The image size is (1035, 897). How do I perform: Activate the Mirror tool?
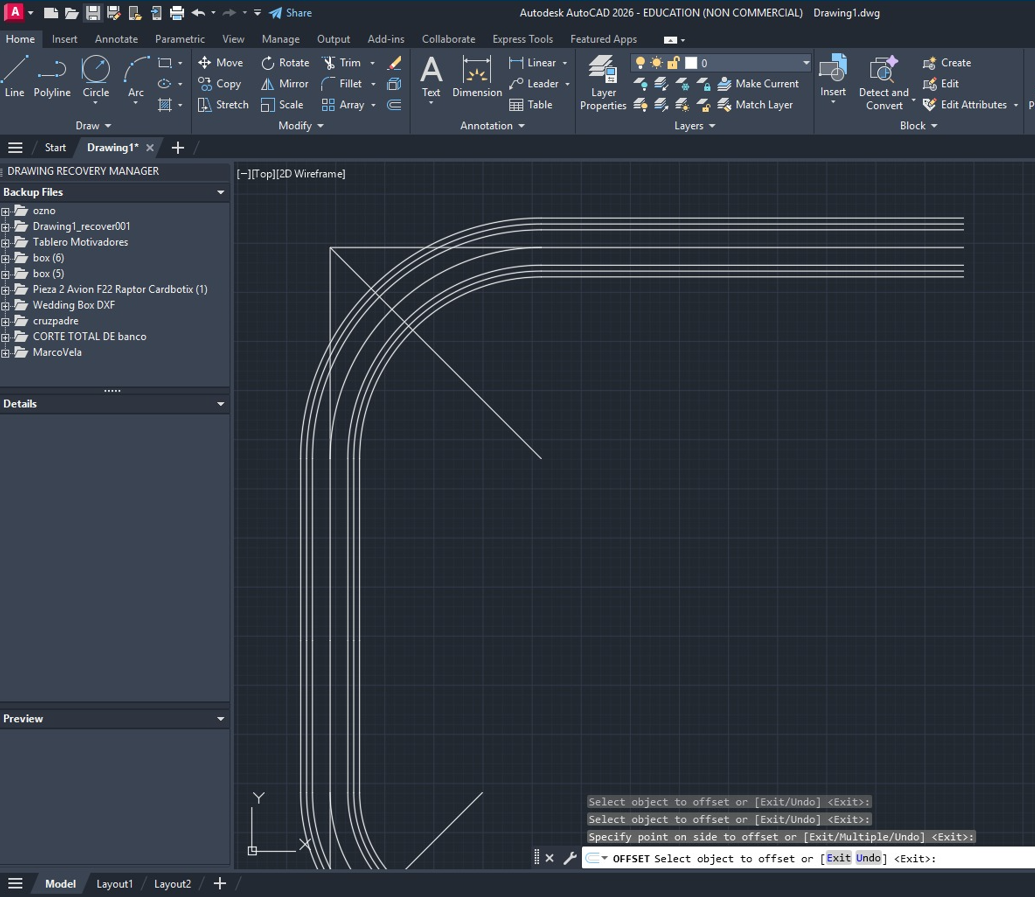tap(284, 83)
